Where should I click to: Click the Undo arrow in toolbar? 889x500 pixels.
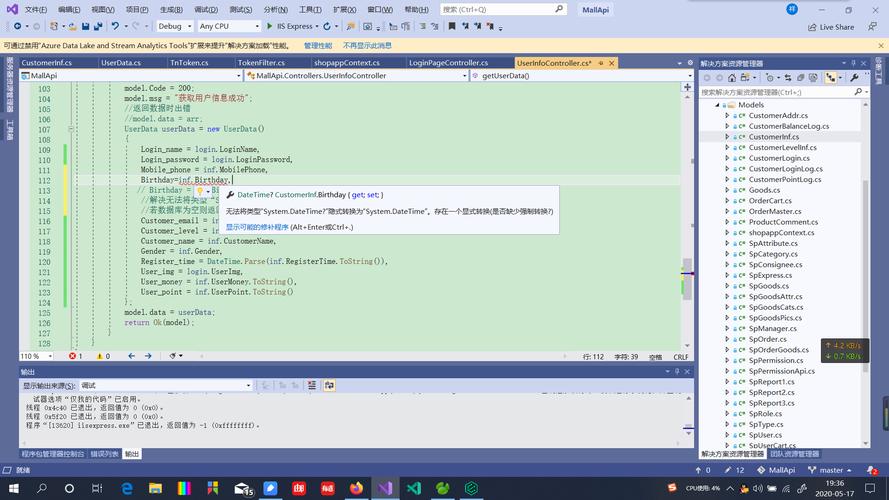tap(115, 27)
